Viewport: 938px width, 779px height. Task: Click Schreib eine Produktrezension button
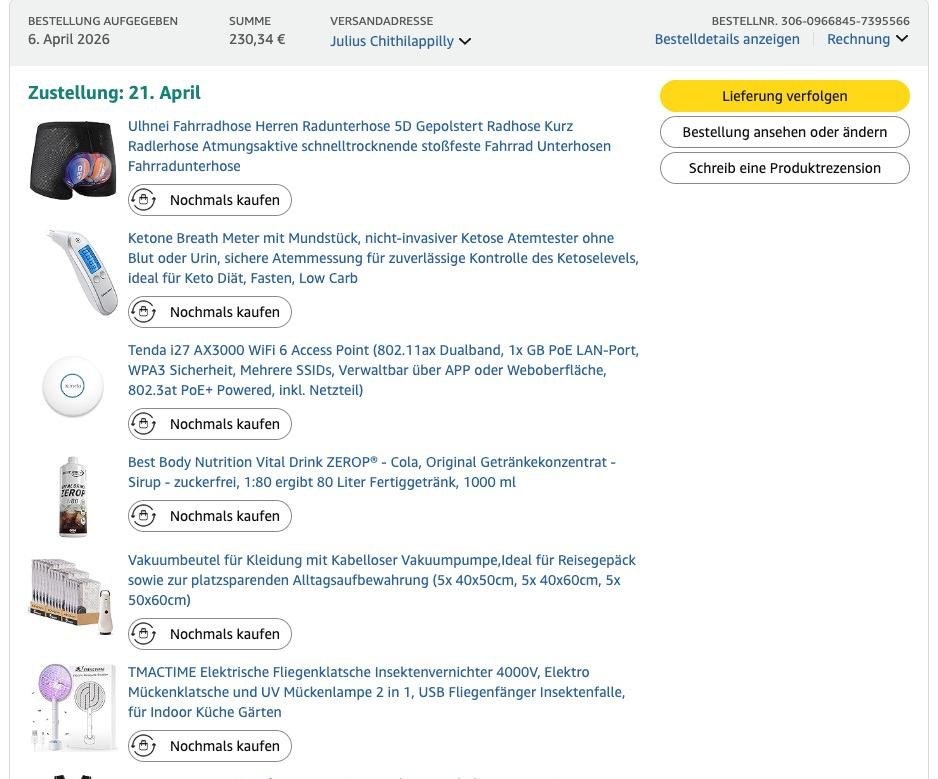point(784,168)
